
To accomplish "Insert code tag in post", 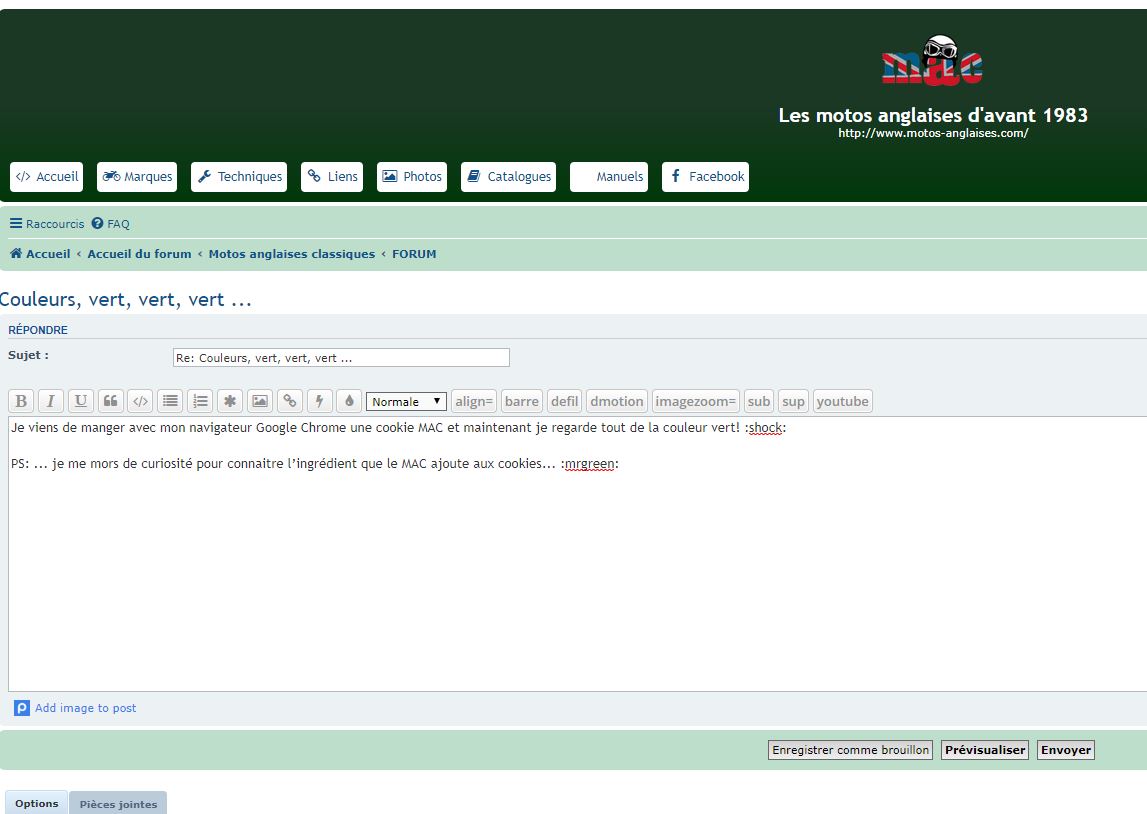I will point(140,401).
